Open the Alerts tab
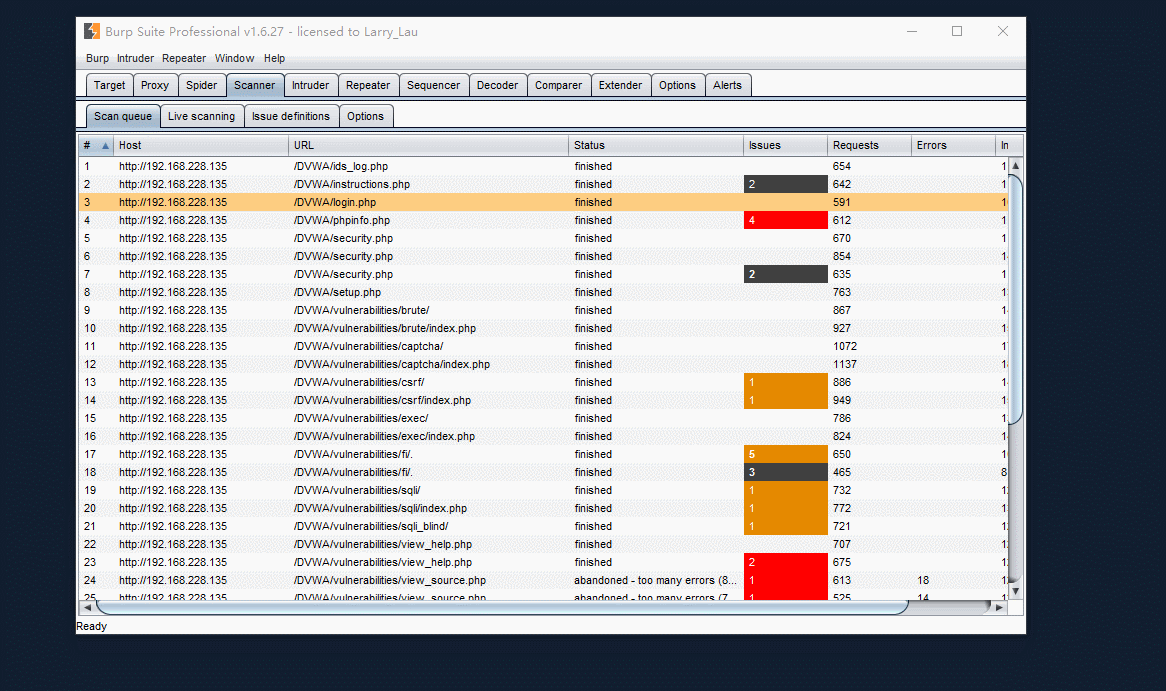 tap(727, 86)
